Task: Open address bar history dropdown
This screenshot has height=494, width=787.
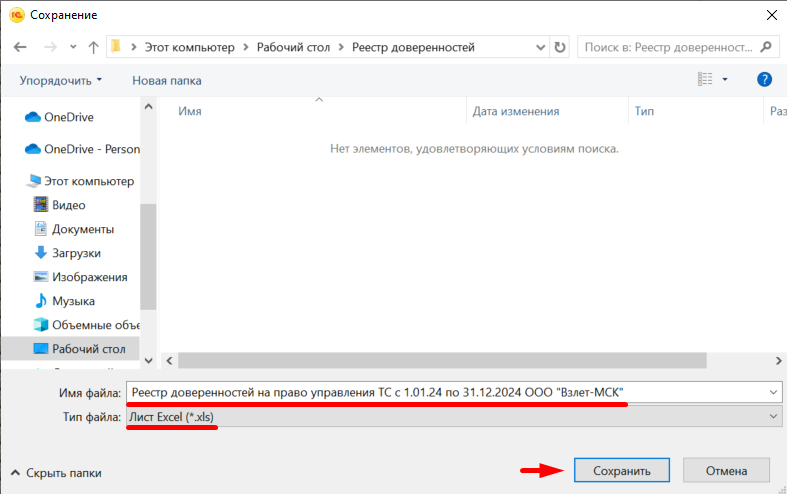Action: pos(541,47)
